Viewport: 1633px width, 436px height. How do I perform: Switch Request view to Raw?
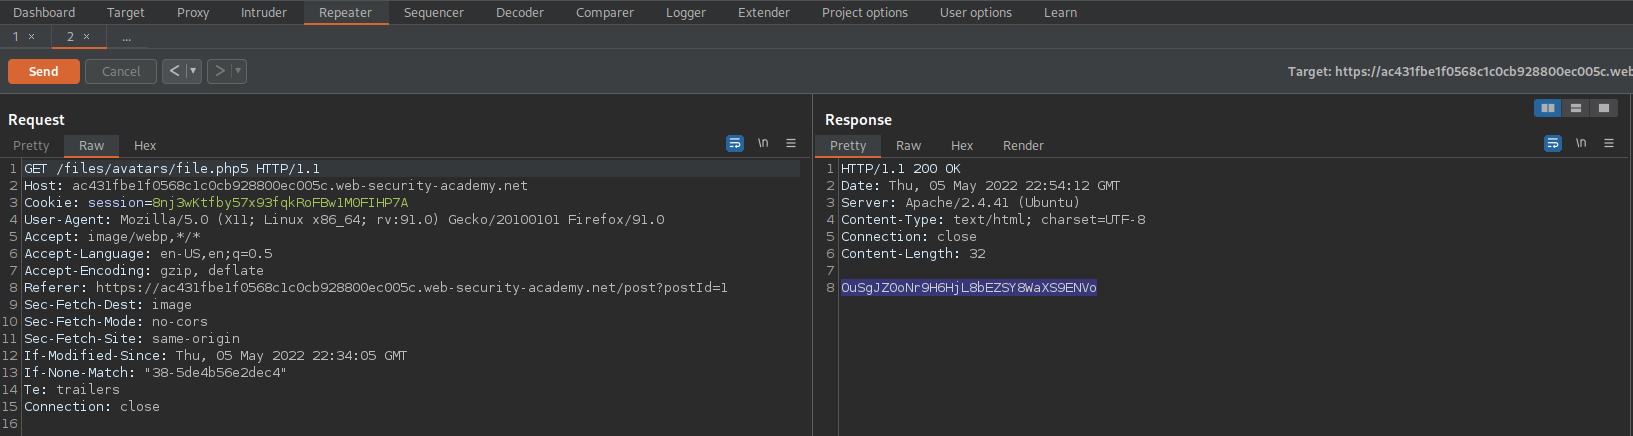[91, 145]
